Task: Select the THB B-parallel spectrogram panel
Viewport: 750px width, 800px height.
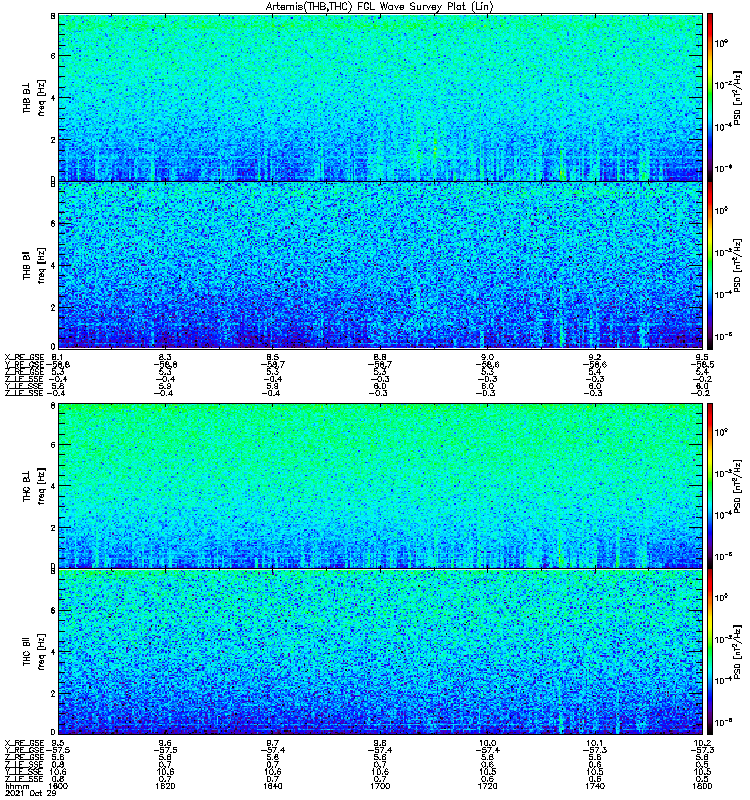Action: coord(380,265)
